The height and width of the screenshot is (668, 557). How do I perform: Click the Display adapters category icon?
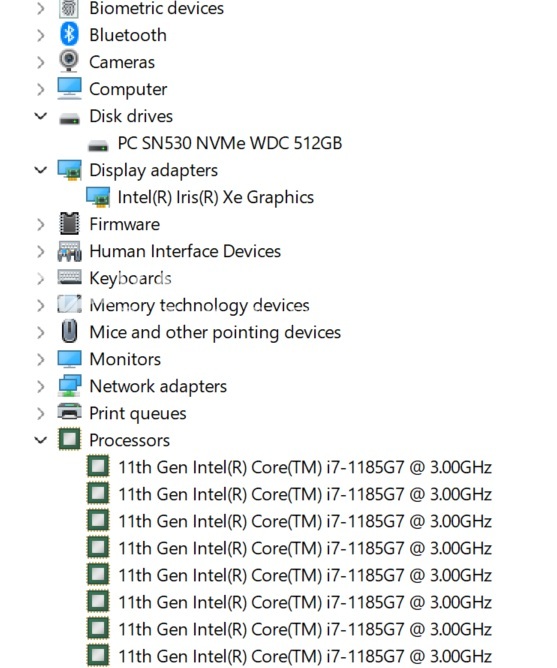[69, 170]
